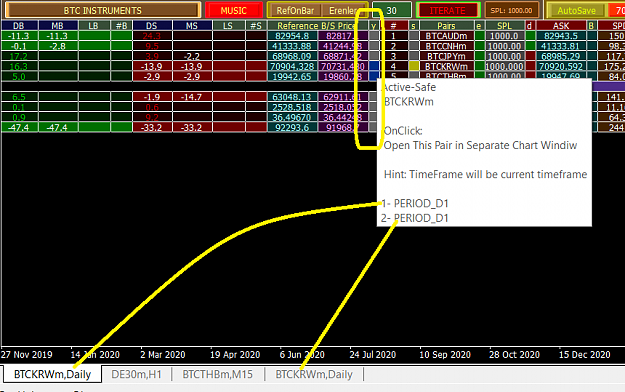Screen dimensions: 625x392
Task: Click the MS value -14.7
Action: [x=192, y=97]
